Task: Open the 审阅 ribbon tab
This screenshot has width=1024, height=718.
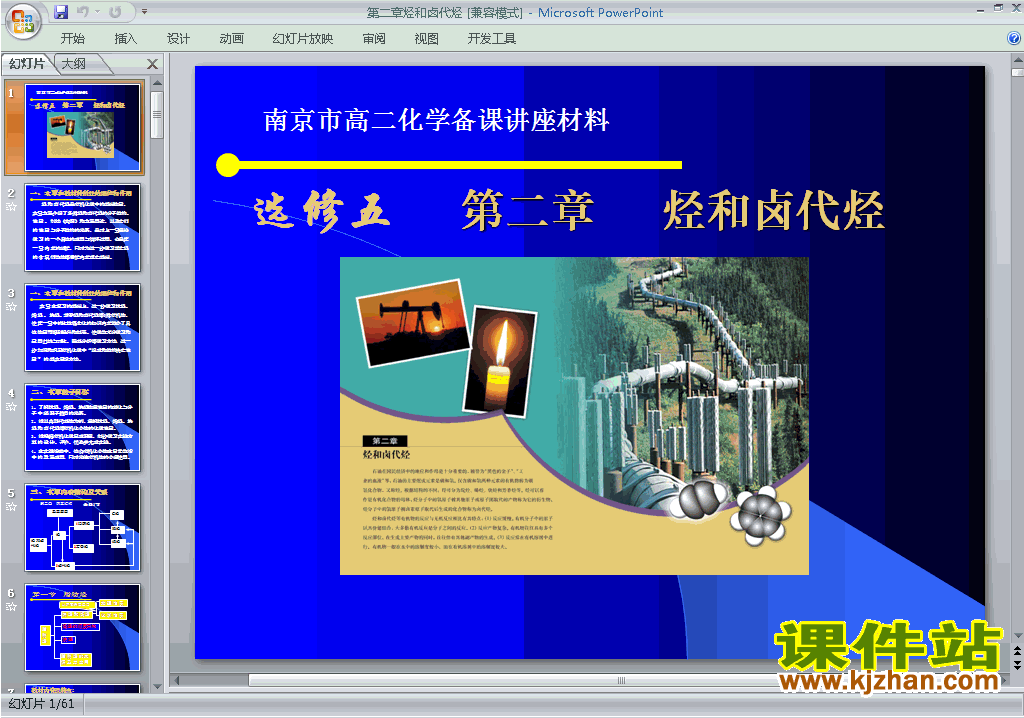Action: [374, 39]
